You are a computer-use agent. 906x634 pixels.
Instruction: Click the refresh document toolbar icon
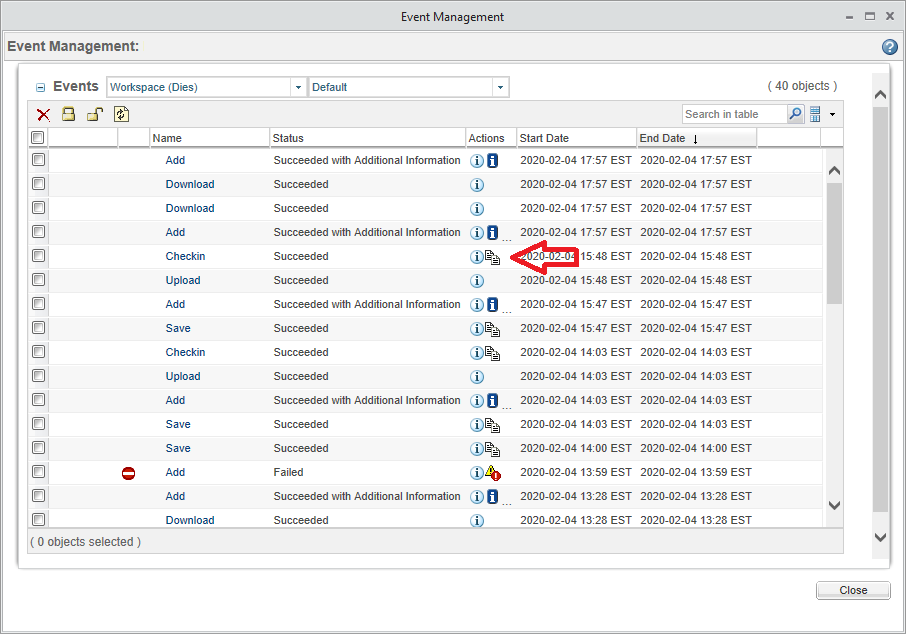121,115
